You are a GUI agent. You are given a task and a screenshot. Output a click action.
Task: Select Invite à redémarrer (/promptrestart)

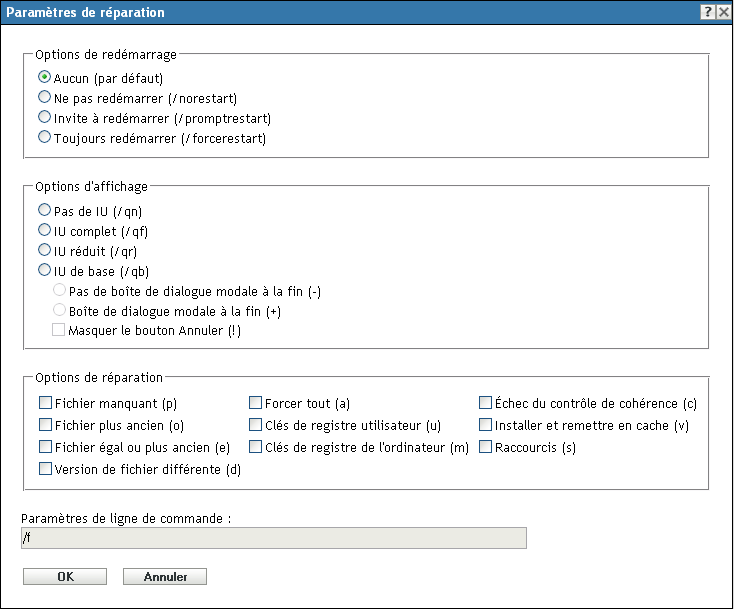tap(44, 118)
